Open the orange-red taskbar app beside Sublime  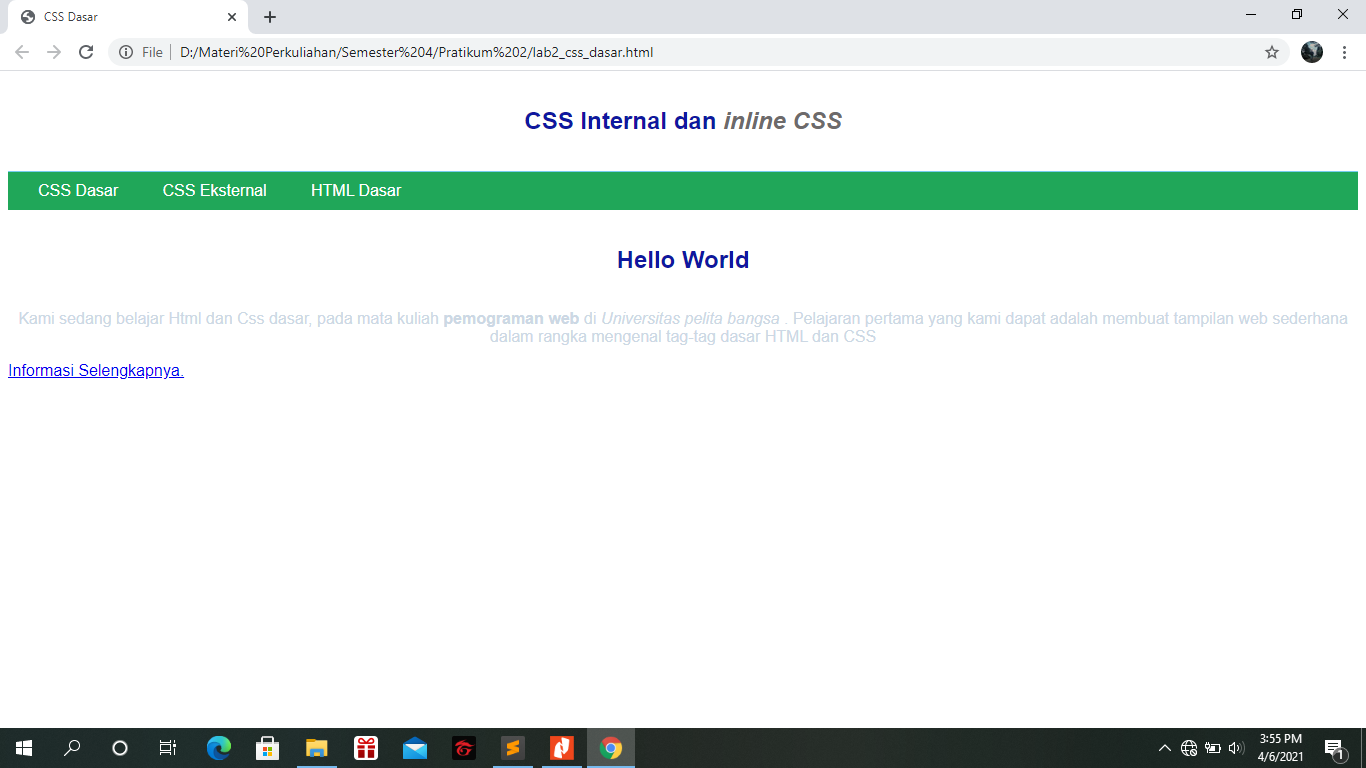coord(562,748)
